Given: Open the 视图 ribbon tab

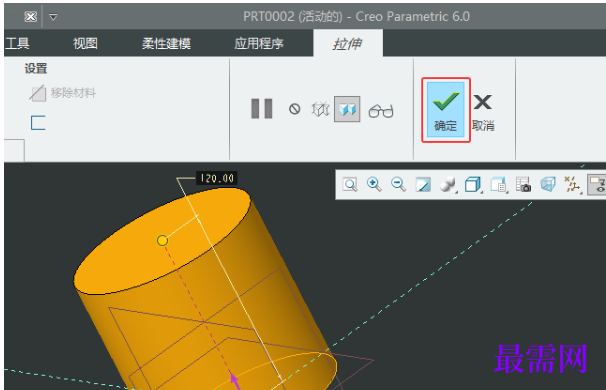Looking at the screenshot, I should click(x=85, y=43).
